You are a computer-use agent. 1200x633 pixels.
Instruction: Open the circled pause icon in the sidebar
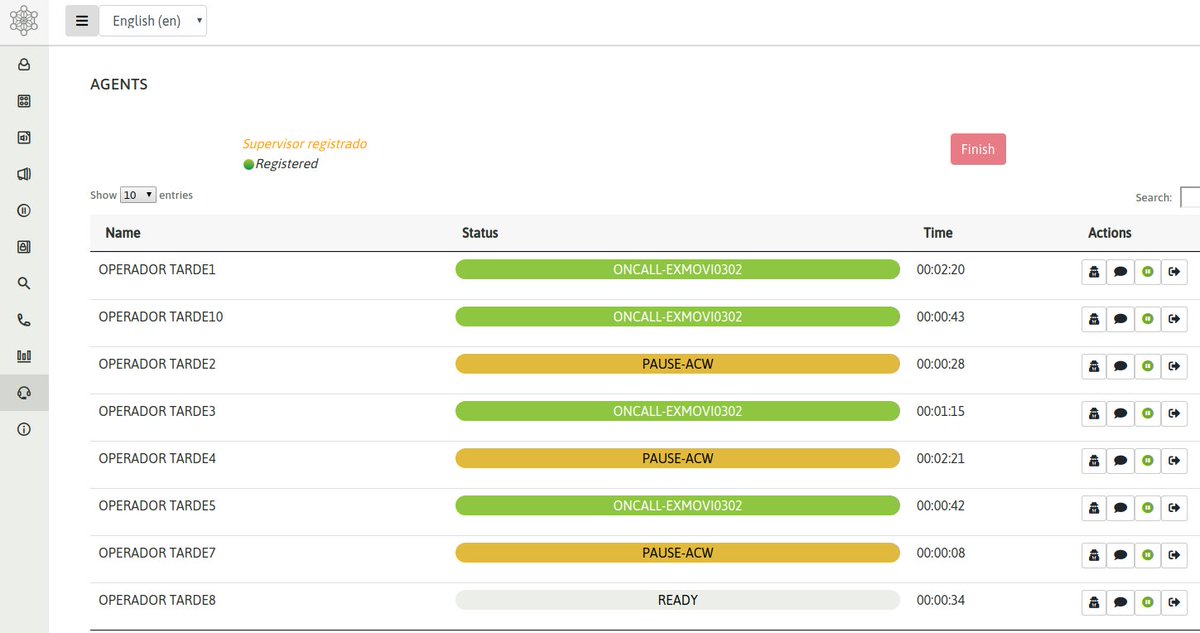24,210
